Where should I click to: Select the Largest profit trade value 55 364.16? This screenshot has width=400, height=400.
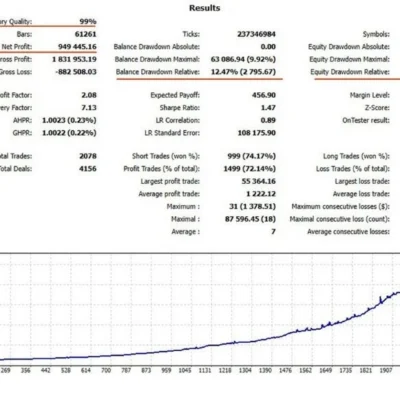[259, 181]
